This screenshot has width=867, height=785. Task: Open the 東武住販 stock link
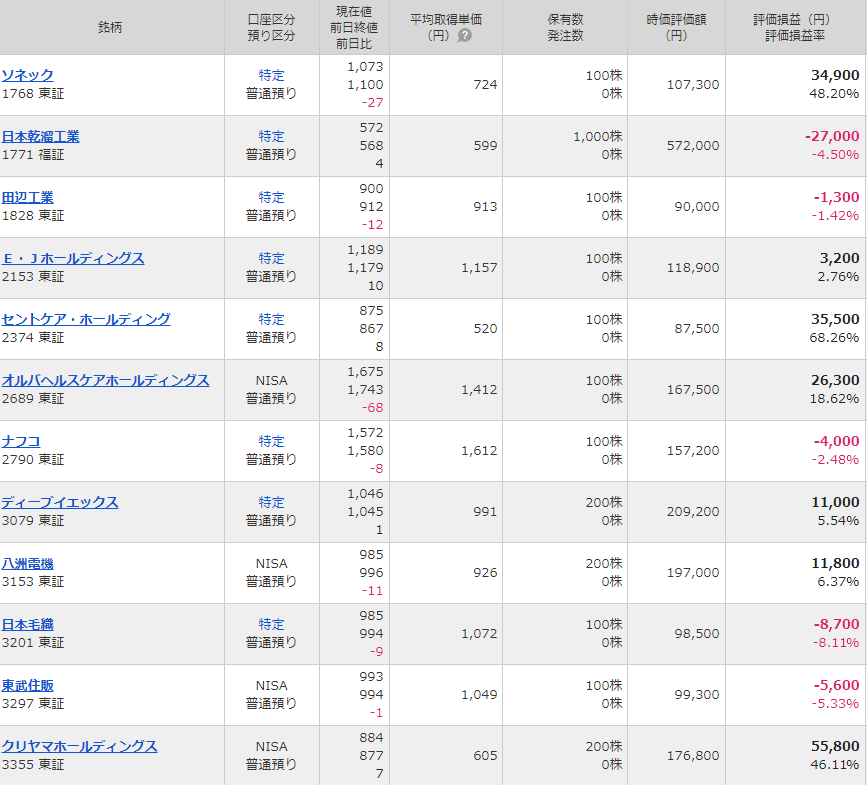point(28,685)
